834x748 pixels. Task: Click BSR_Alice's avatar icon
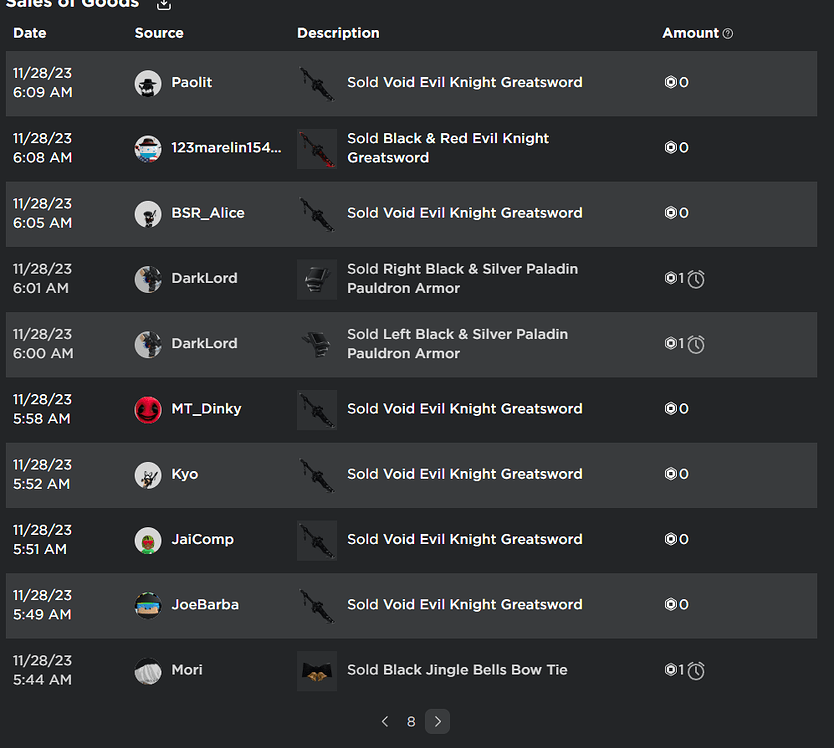(x=148, y=214)
